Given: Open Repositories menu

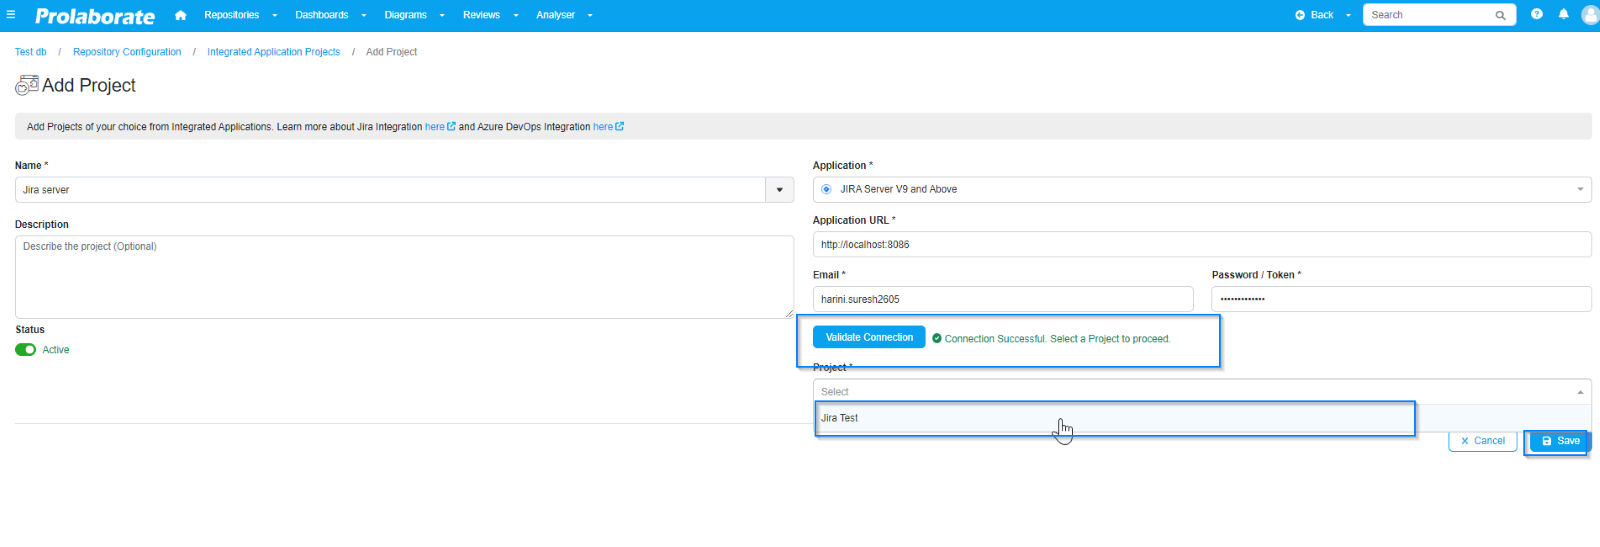Looking at the screenshot, I should pyautogui.click(x=240, y=15).
